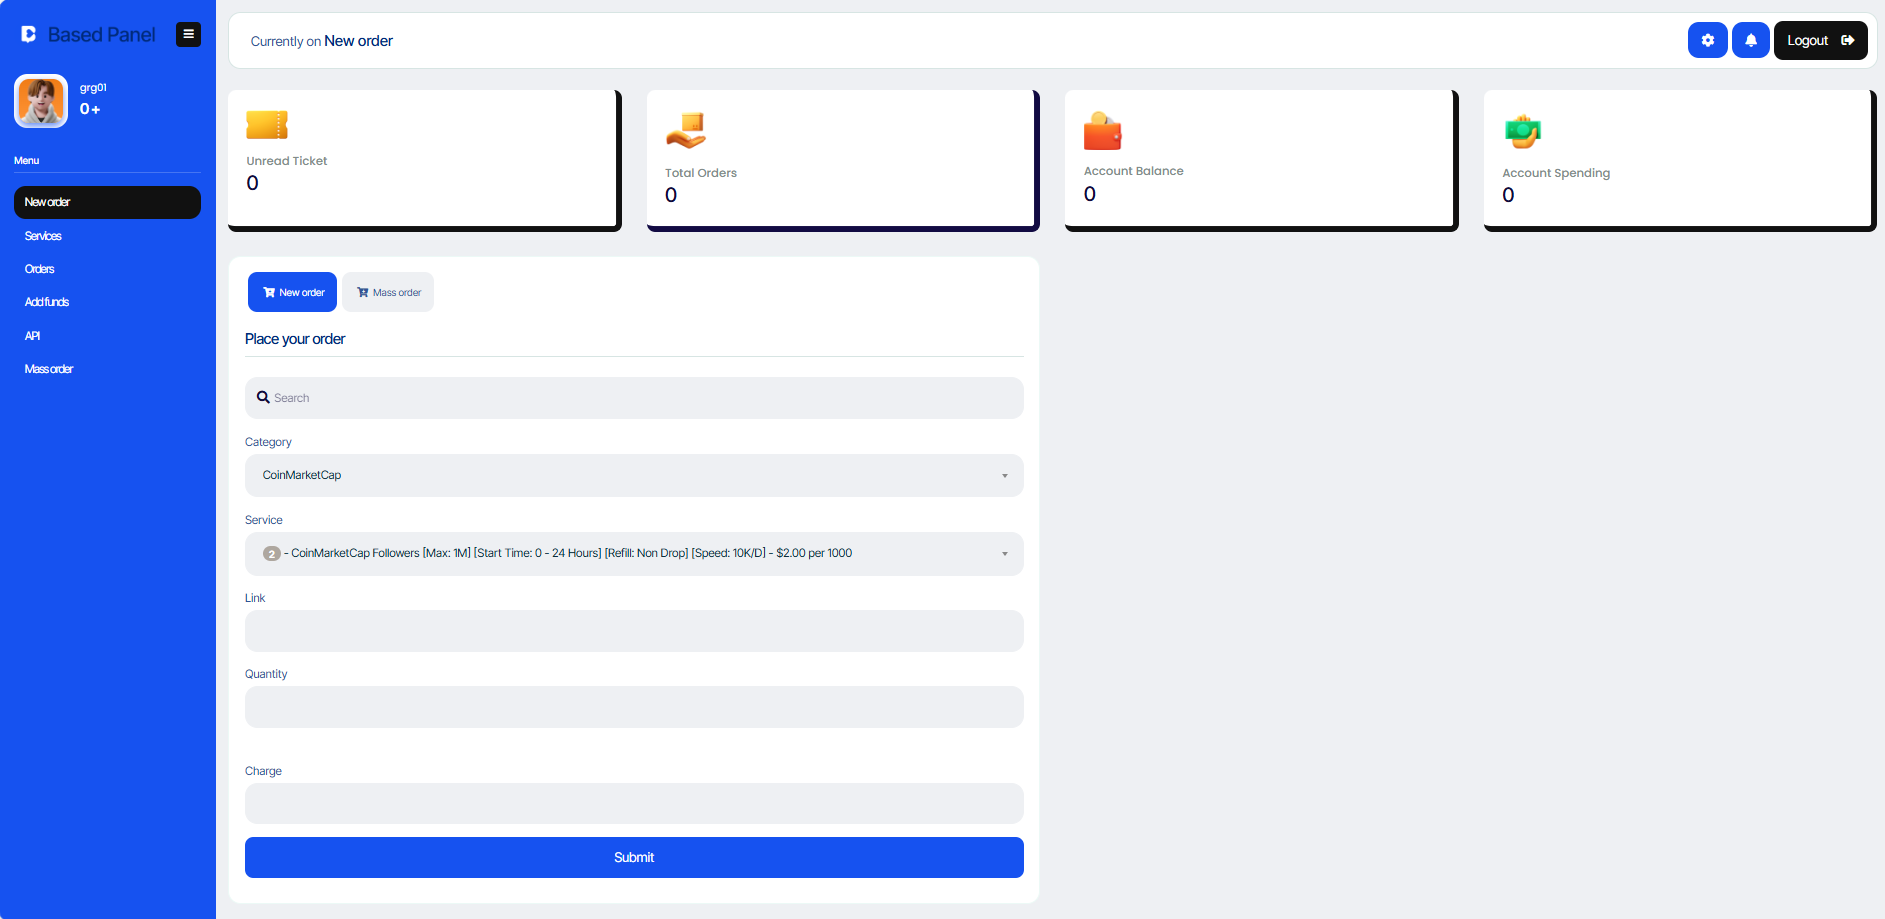
Task: Select the New order tab
Action: [x=292, y=292]
